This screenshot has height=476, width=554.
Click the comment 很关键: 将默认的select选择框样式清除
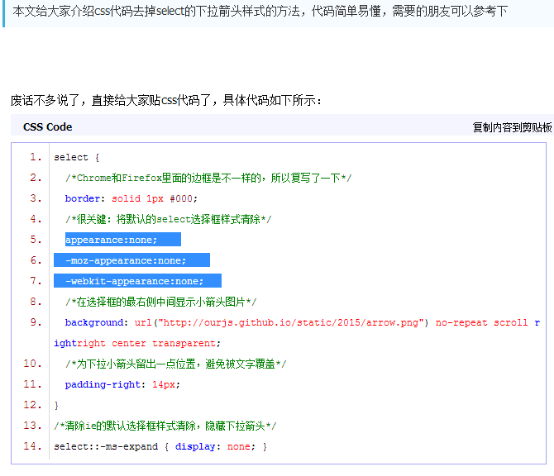168,219
